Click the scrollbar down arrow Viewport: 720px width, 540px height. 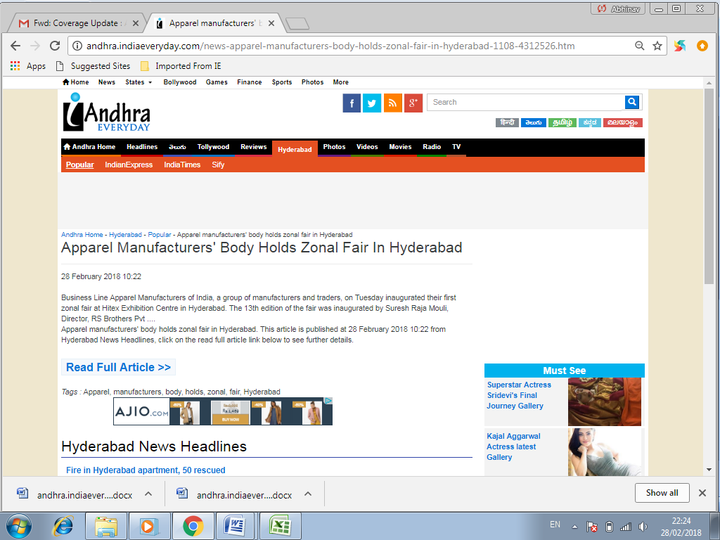pyautogui.click(x=709, y=469)
